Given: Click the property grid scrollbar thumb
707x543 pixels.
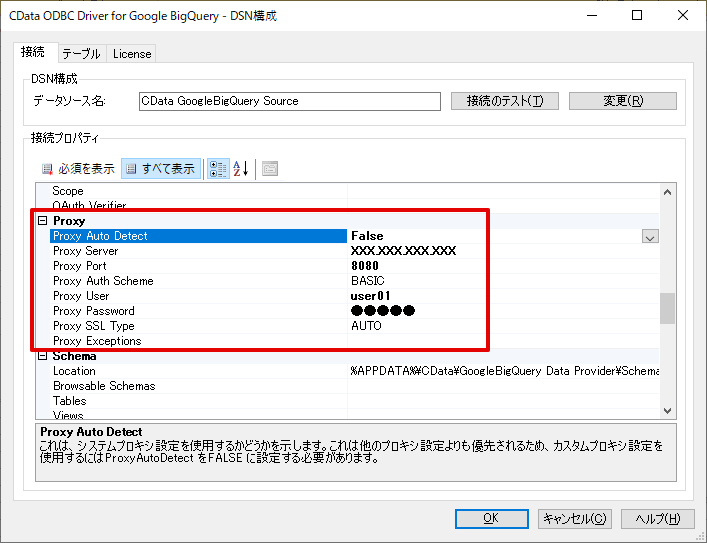Looking at the screenshot, I should (x=667, y=308).
